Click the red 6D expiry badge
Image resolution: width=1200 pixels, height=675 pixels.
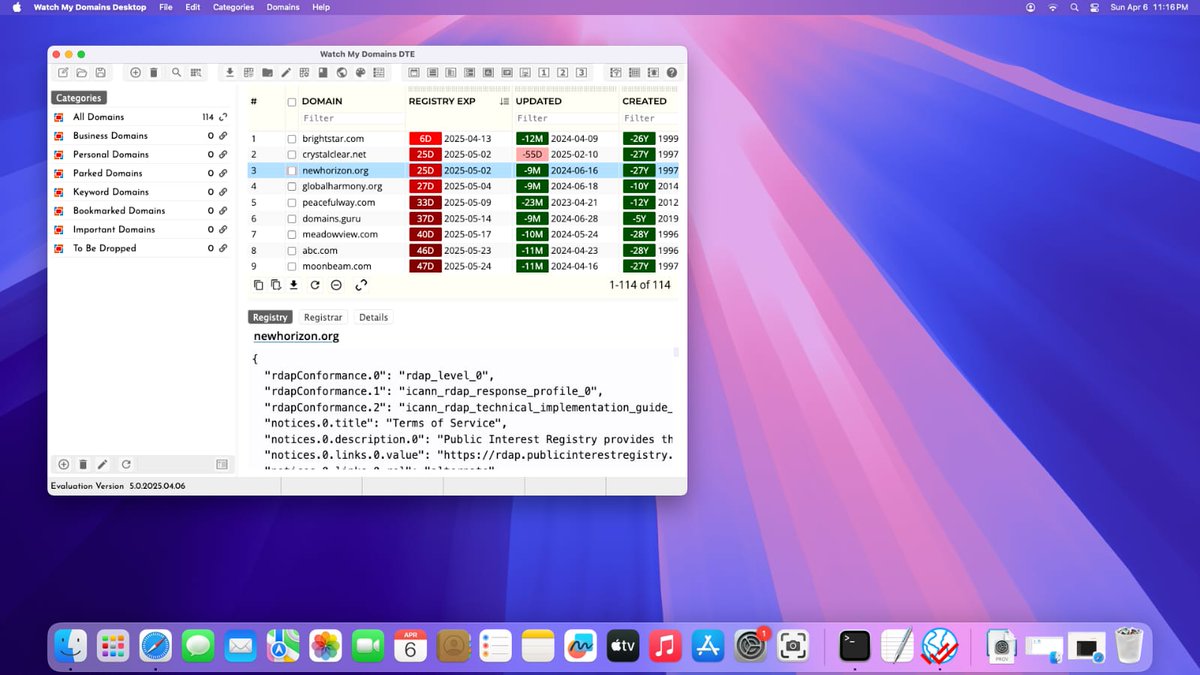coord(425,139)
